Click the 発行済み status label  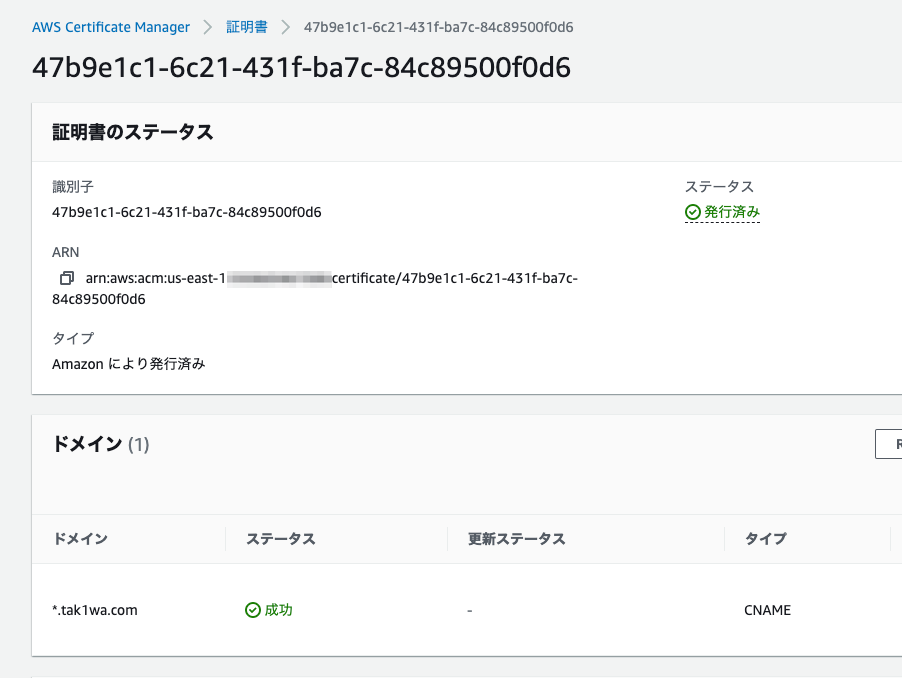click(732, 212)
